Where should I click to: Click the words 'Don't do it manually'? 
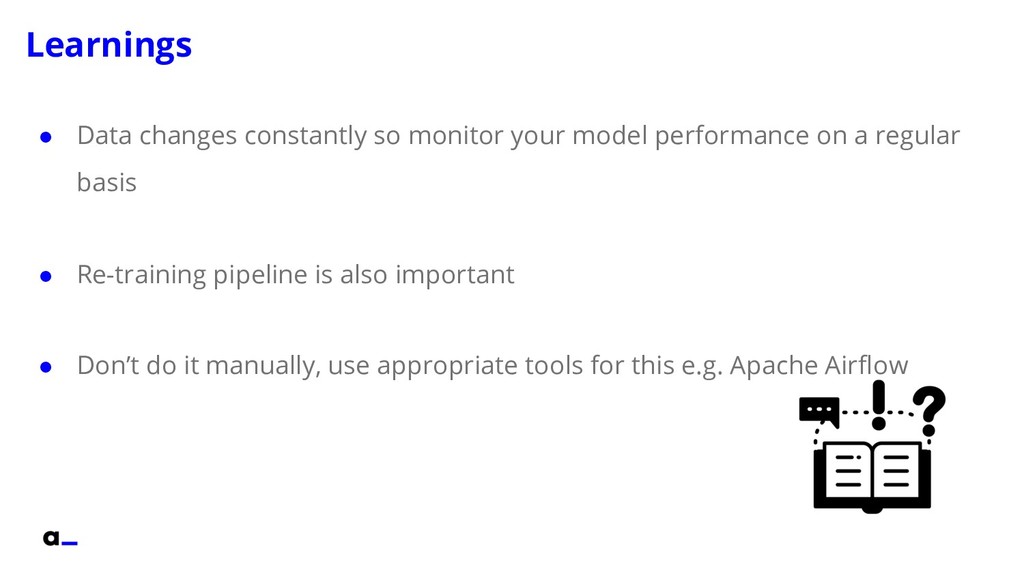click(x=199, y=365)
